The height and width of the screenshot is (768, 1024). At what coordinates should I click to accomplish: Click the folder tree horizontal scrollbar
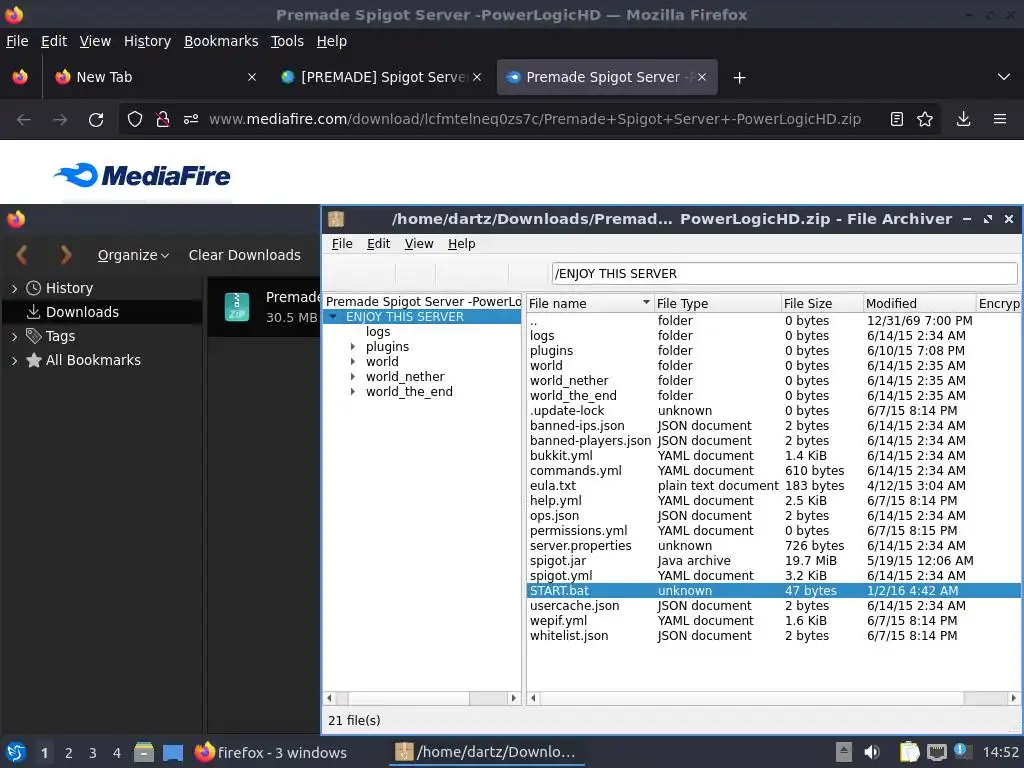click(422, 698)
